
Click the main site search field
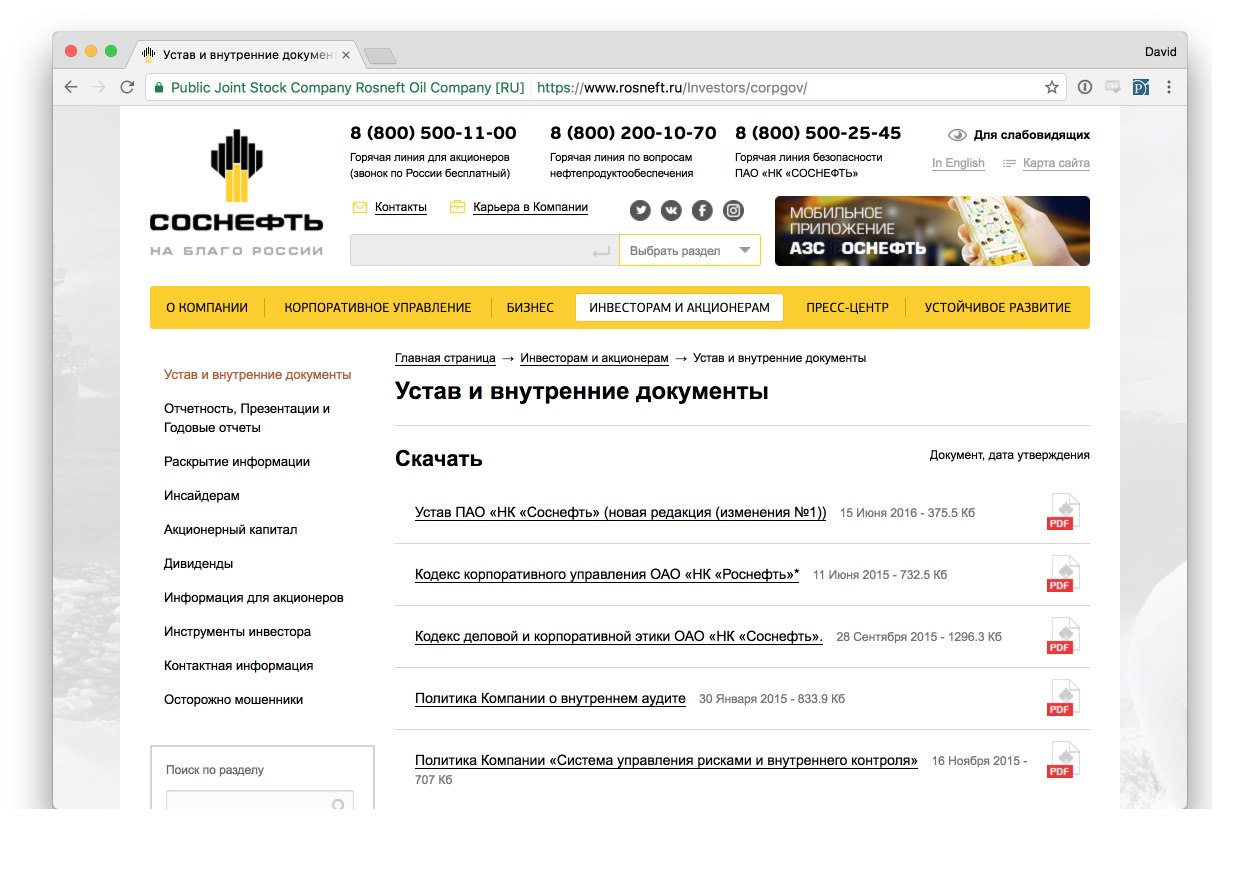coord(484,250)
